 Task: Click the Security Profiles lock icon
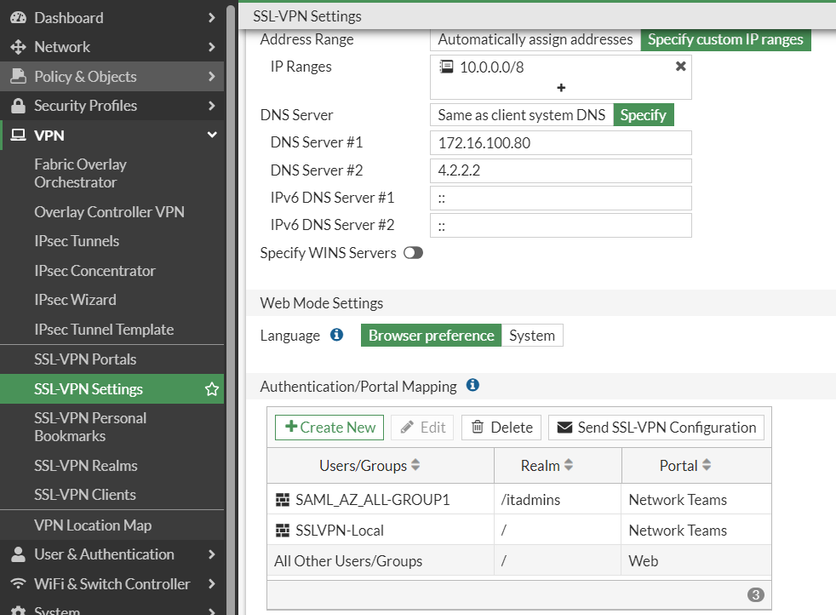pyautogui.click(x=17, y=106)
